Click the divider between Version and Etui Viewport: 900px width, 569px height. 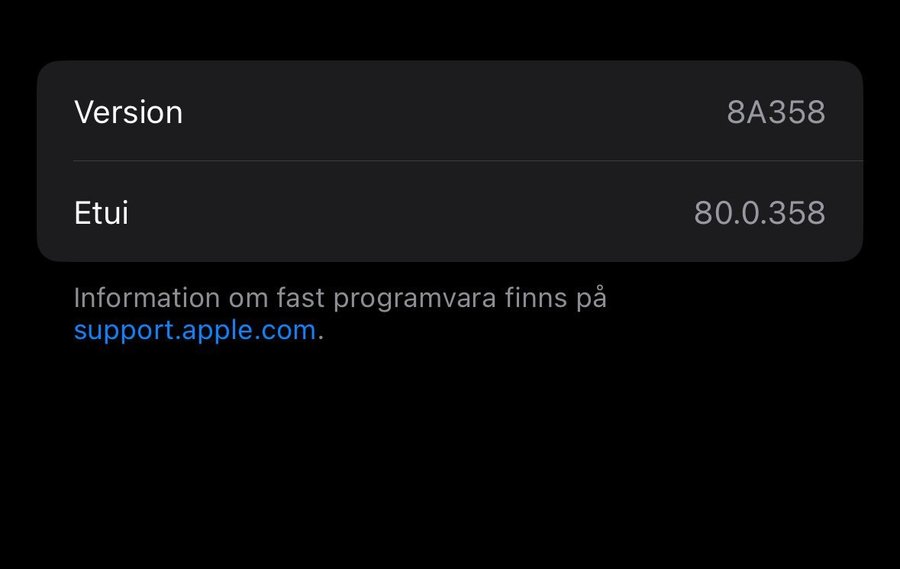pyautogui.click(x=468, y=161)
